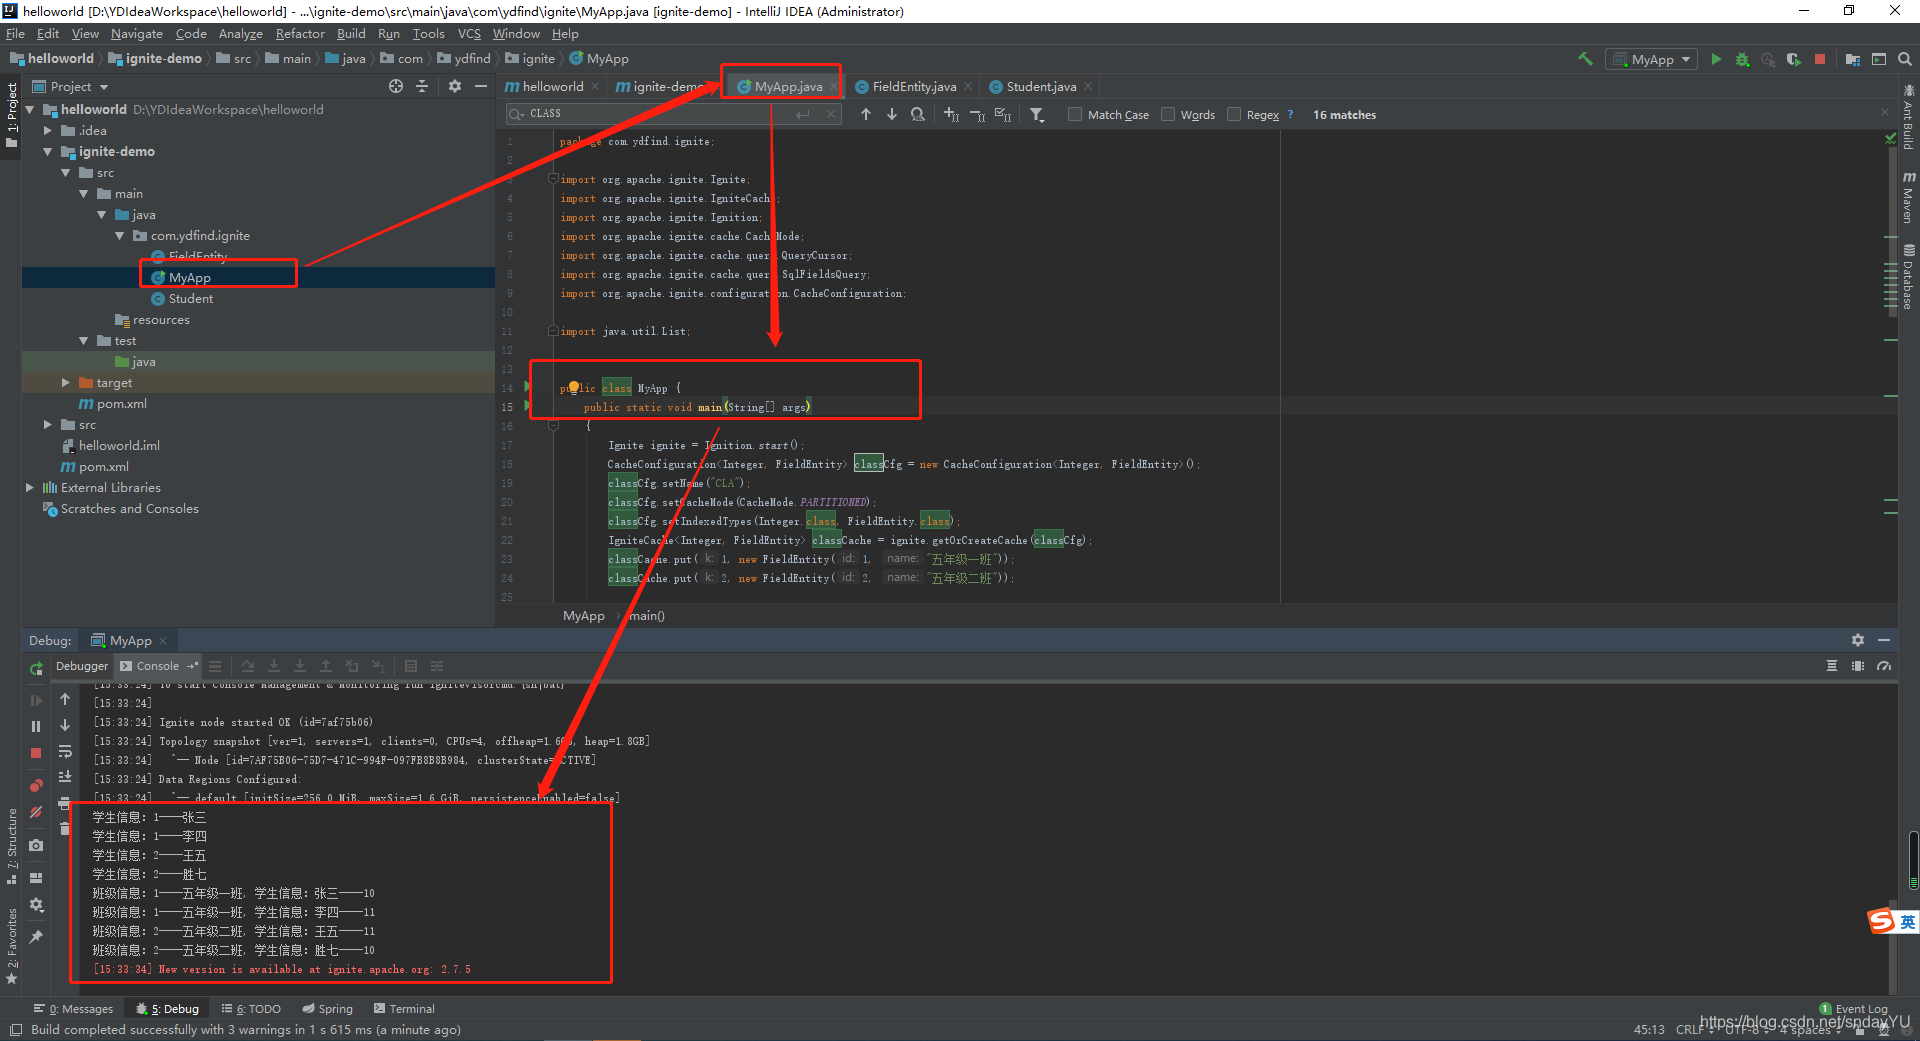Open the Debugger tab in Debug panel

click(x=82, y=666)
